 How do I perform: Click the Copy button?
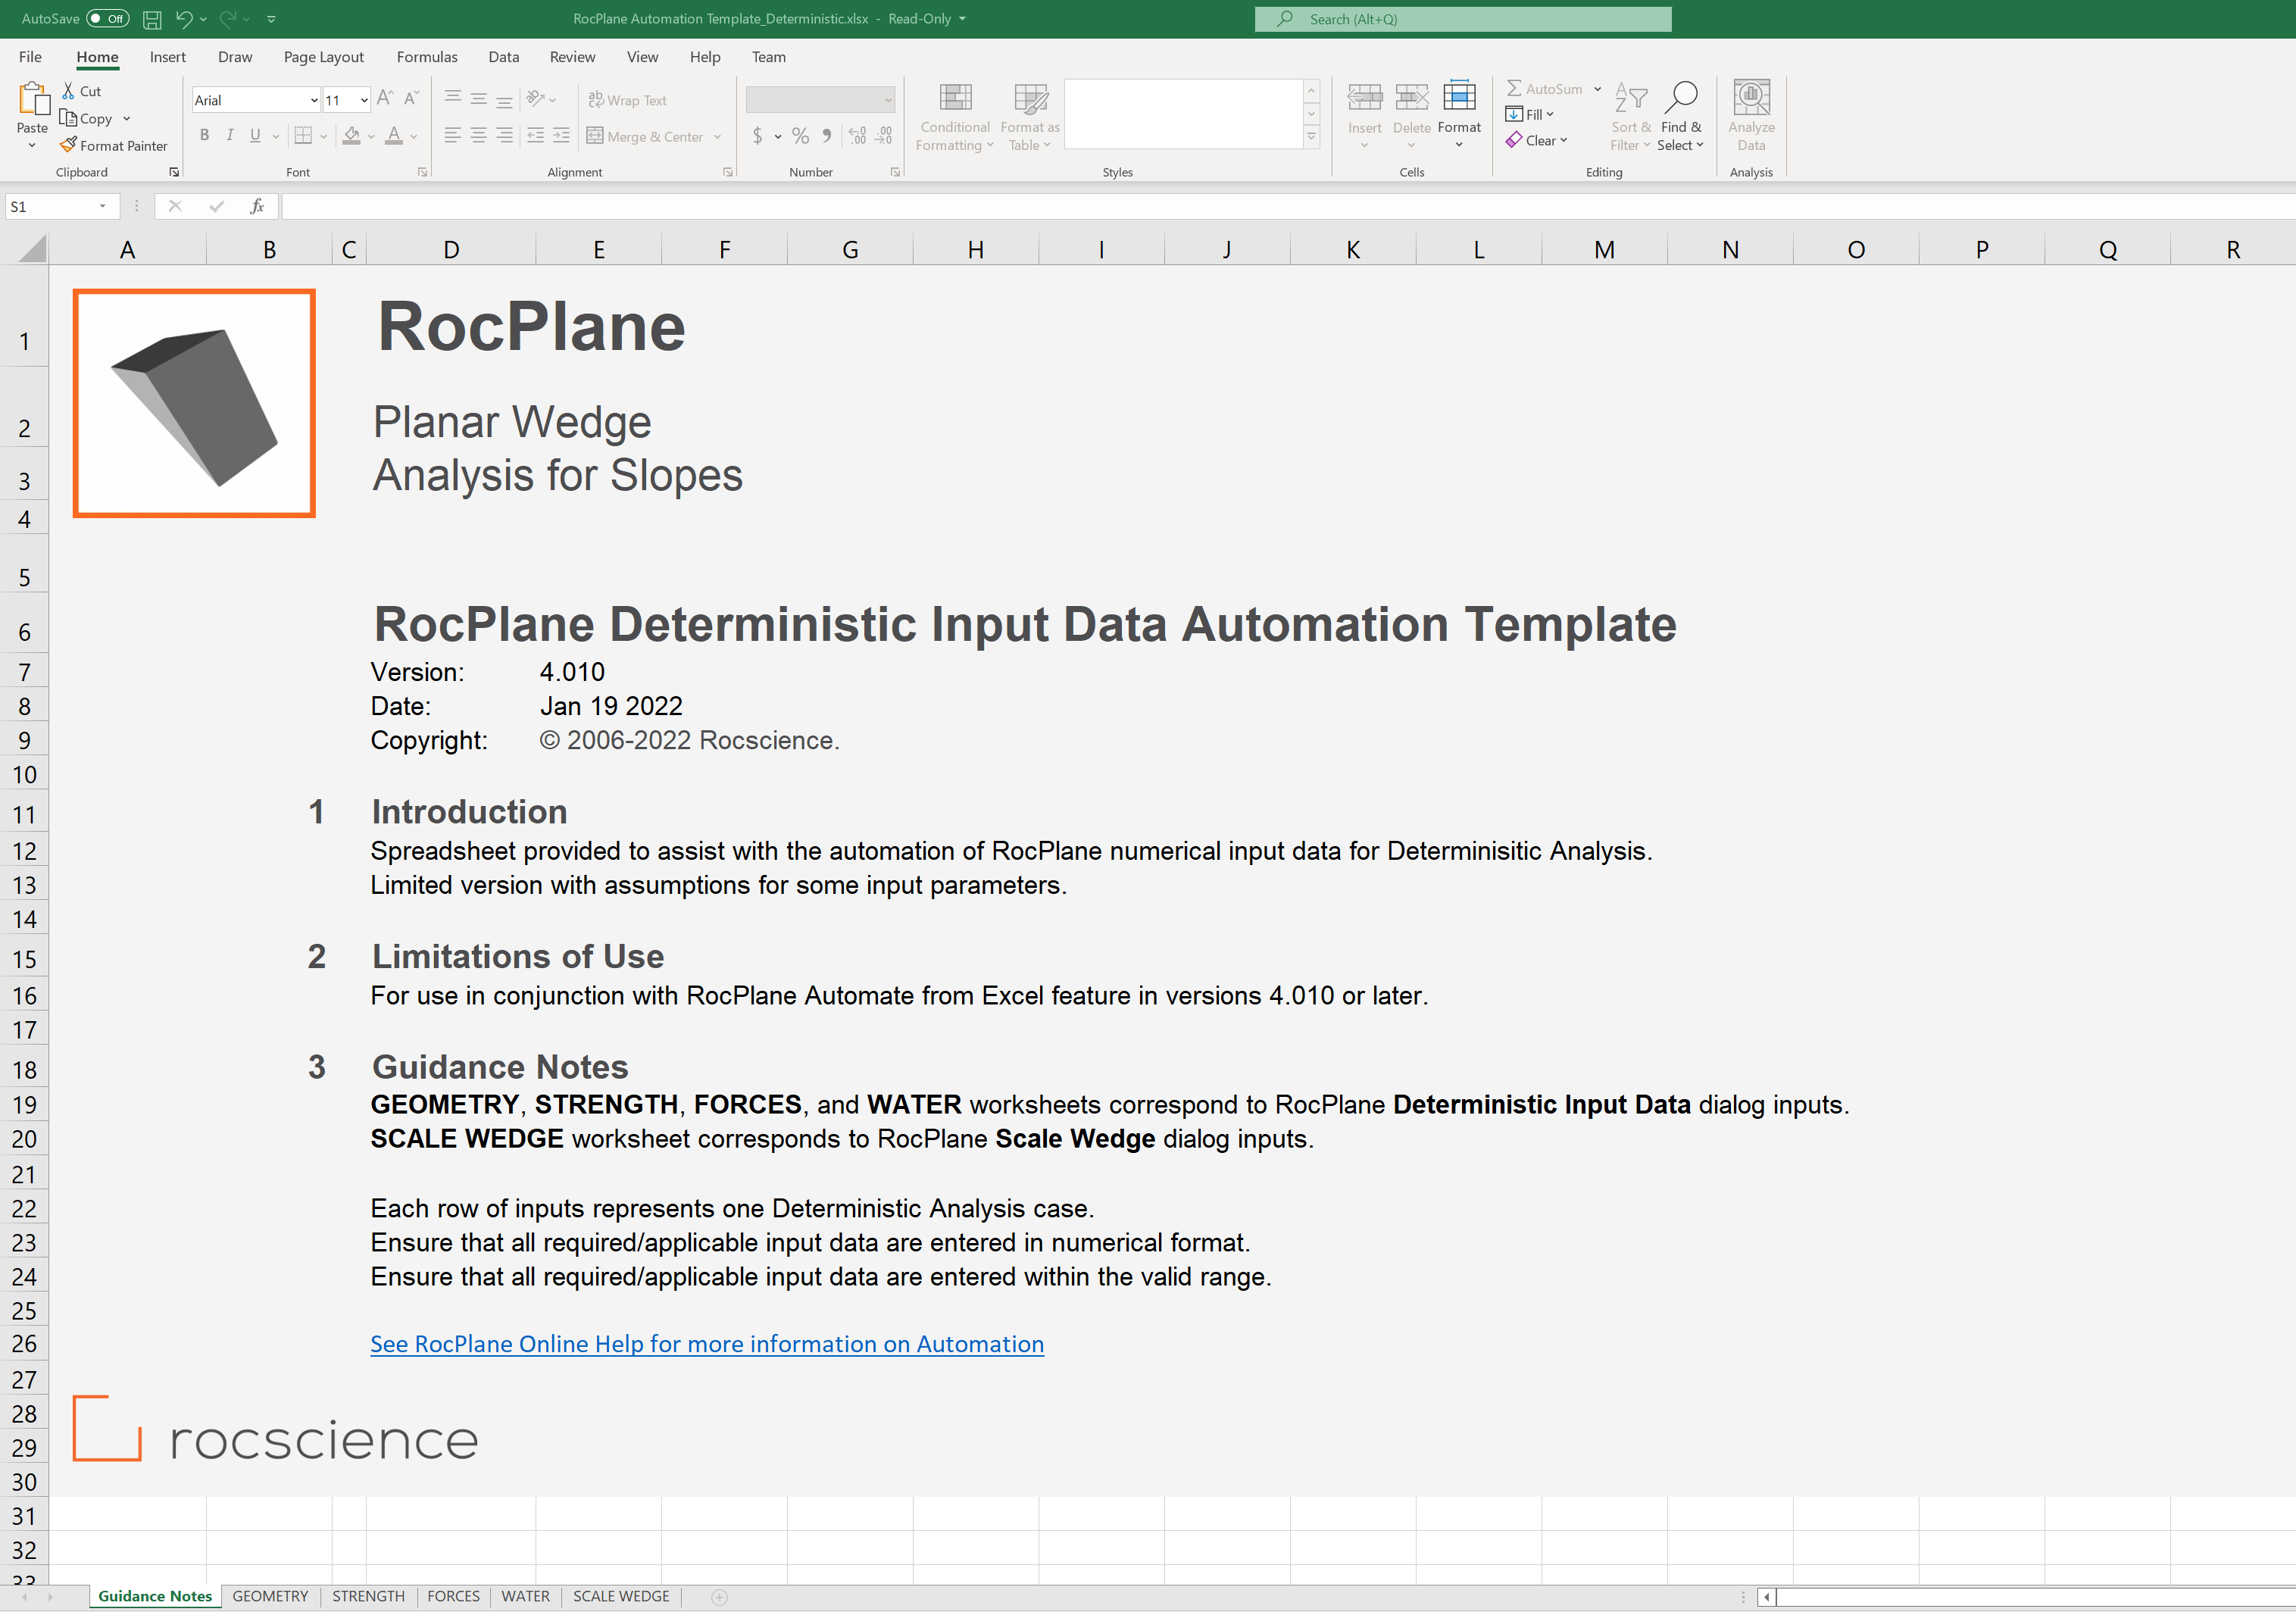[x=86, y=118]
